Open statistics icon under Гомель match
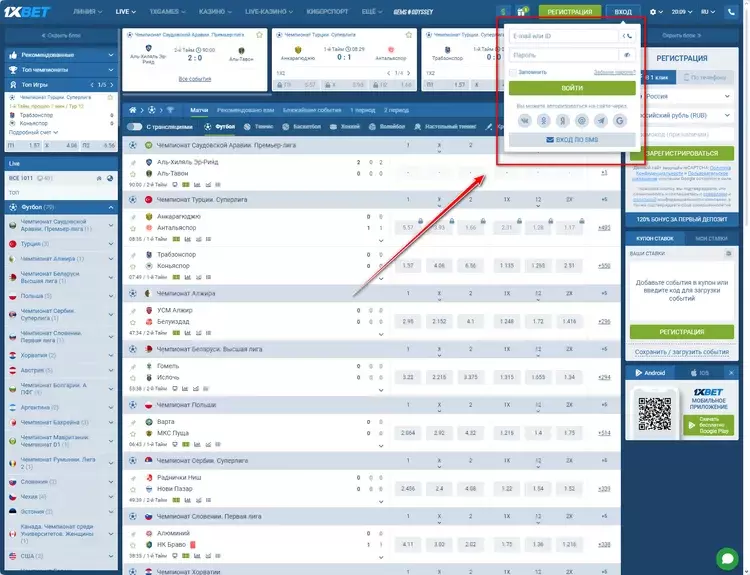Viewport: 750px width, 575px height. pos(185,389)
